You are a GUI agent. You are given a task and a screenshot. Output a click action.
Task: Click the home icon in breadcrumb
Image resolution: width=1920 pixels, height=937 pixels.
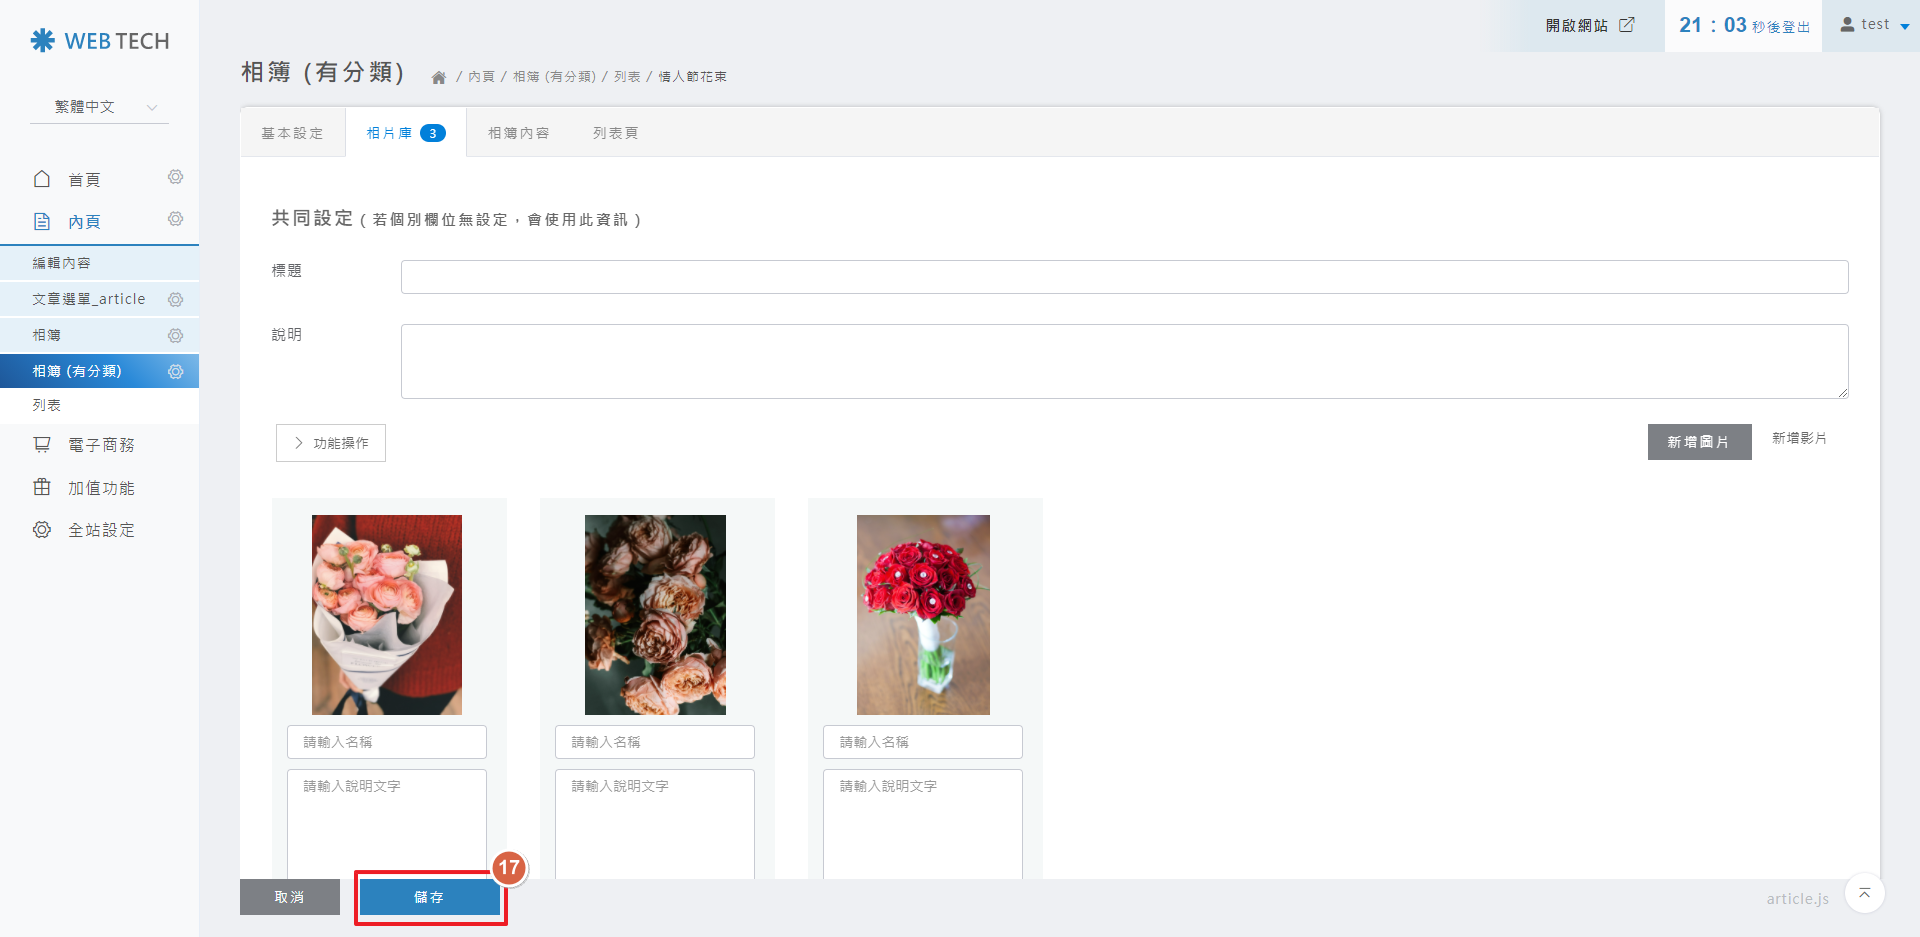click(x=438, y=77)
